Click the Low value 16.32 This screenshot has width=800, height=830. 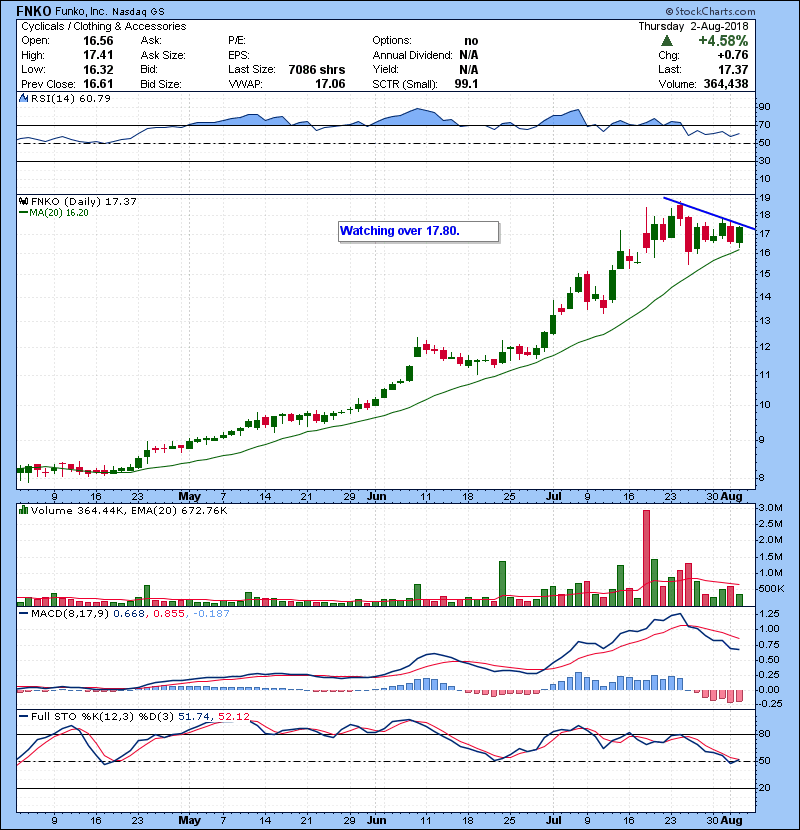98,69
